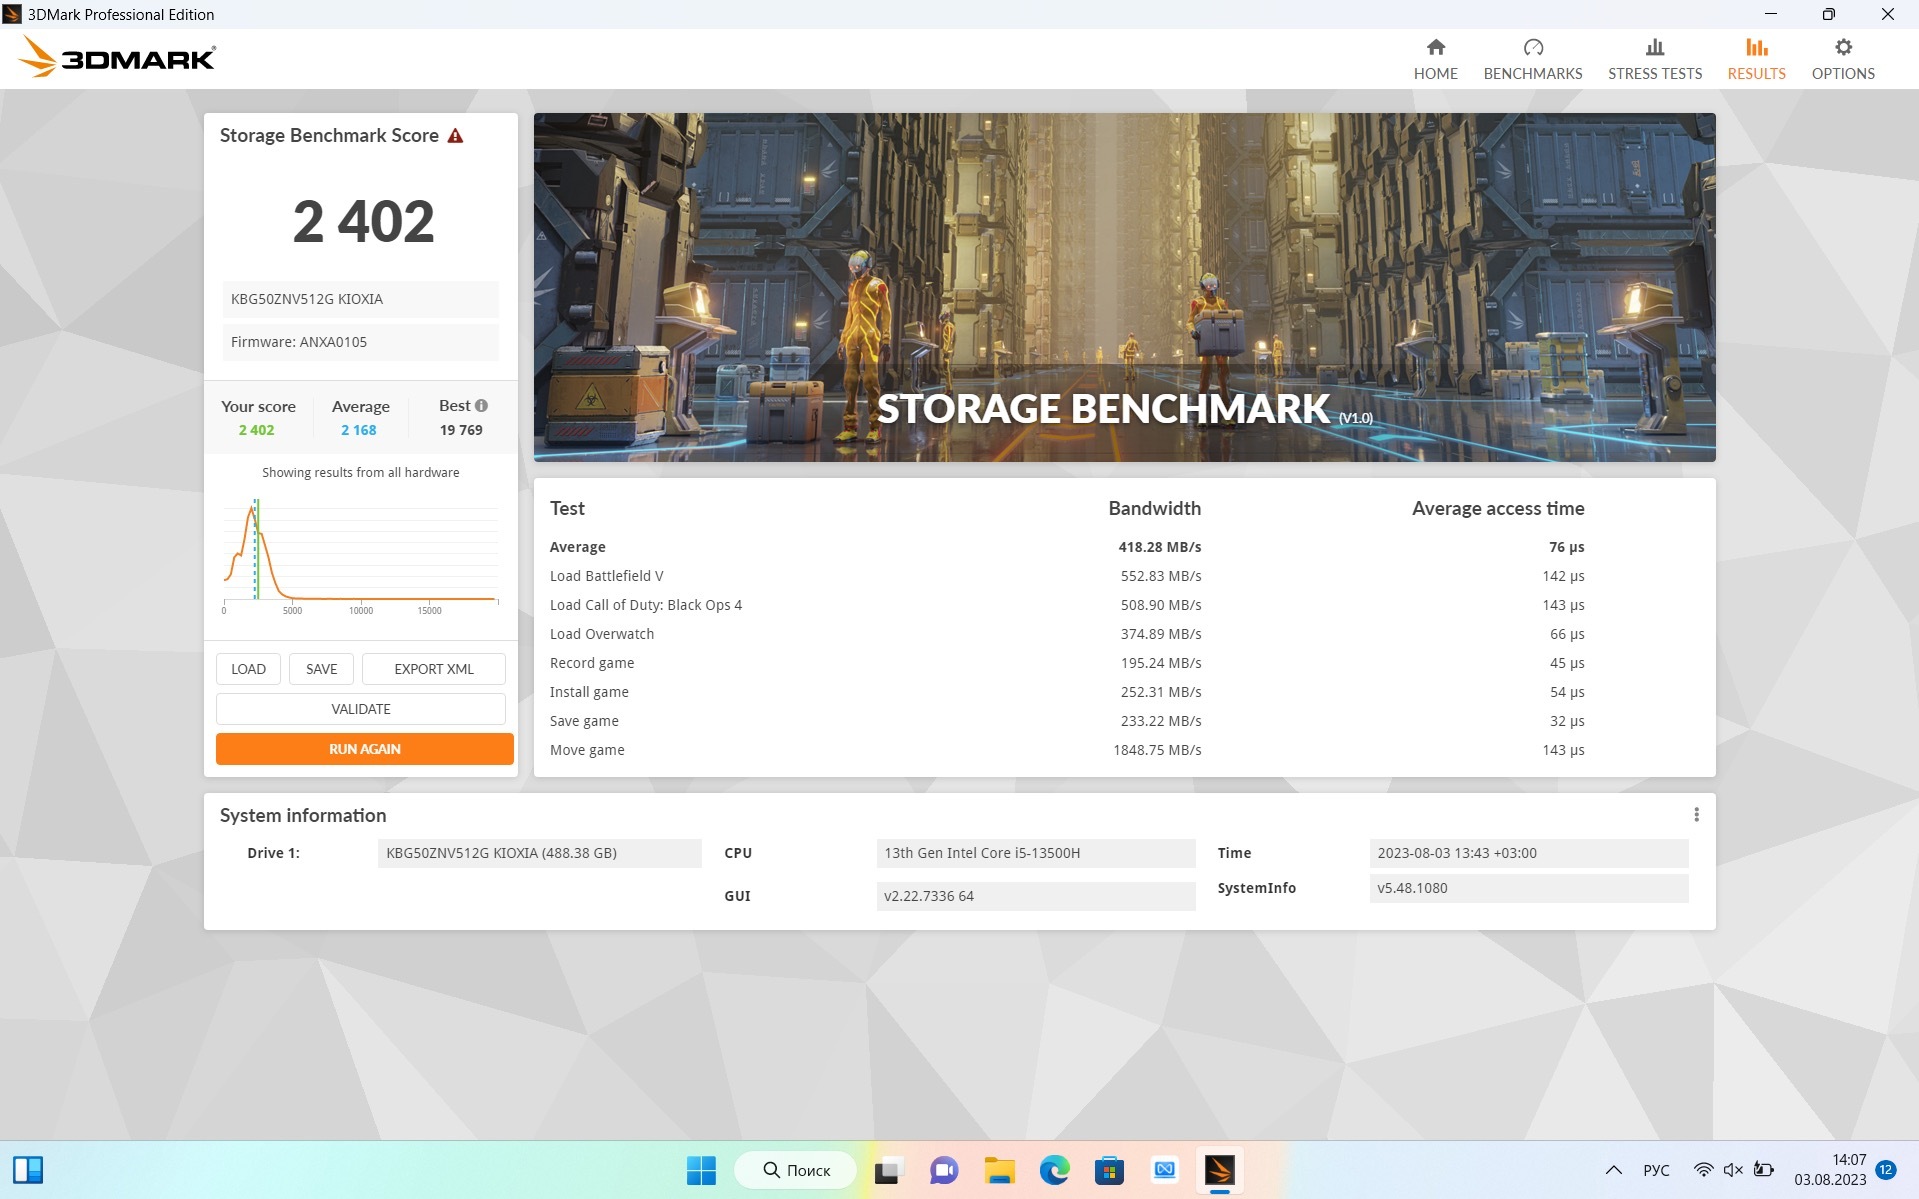Viewport: 1919px width, 1199px height.
Task: Click the red warning triangle beside score title
Action: click(x=455, y=136)
